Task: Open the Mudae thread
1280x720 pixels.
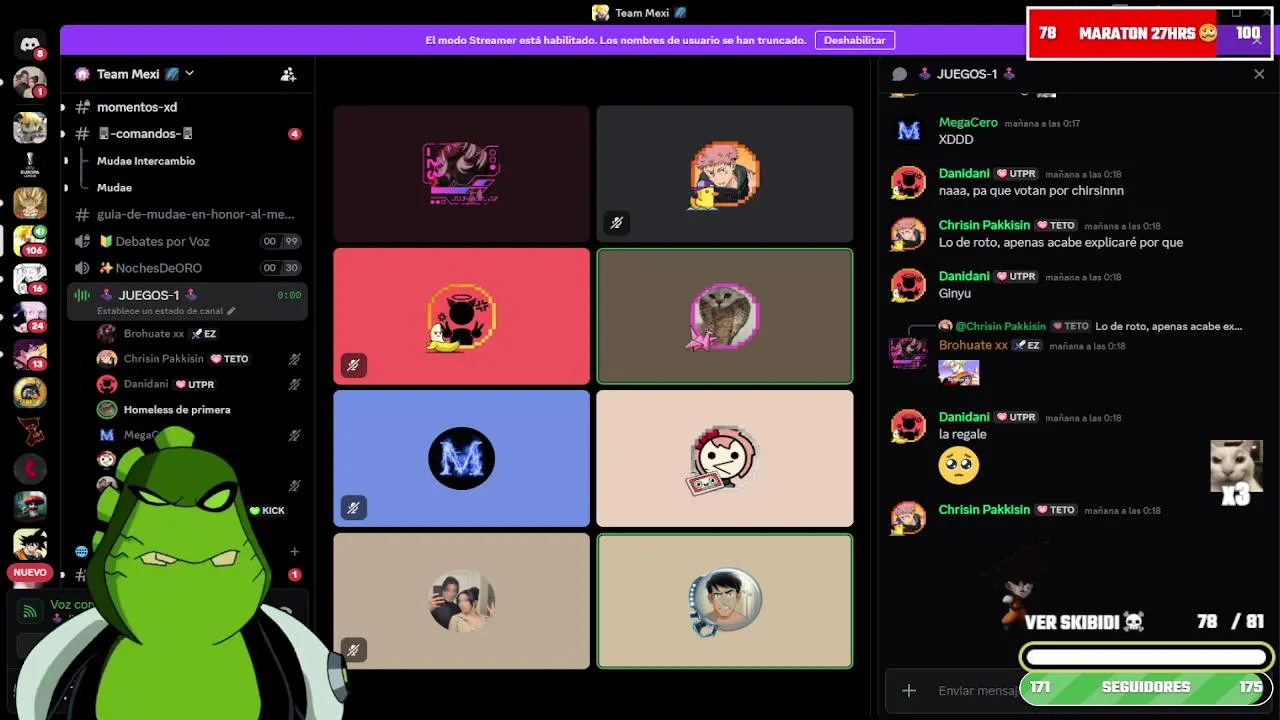Action: 114,188
